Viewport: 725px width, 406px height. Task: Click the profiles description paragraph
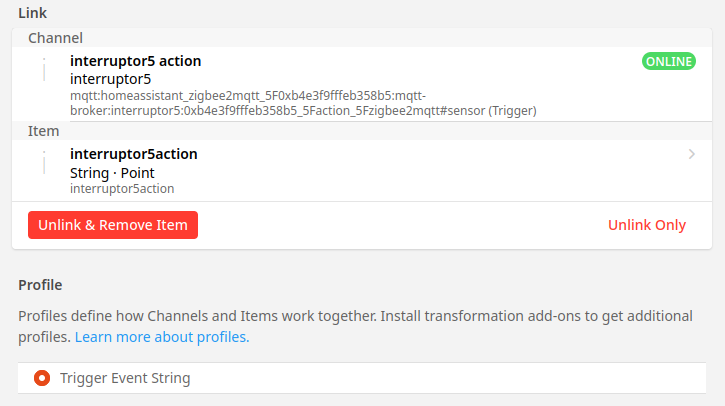coord(355,317)
